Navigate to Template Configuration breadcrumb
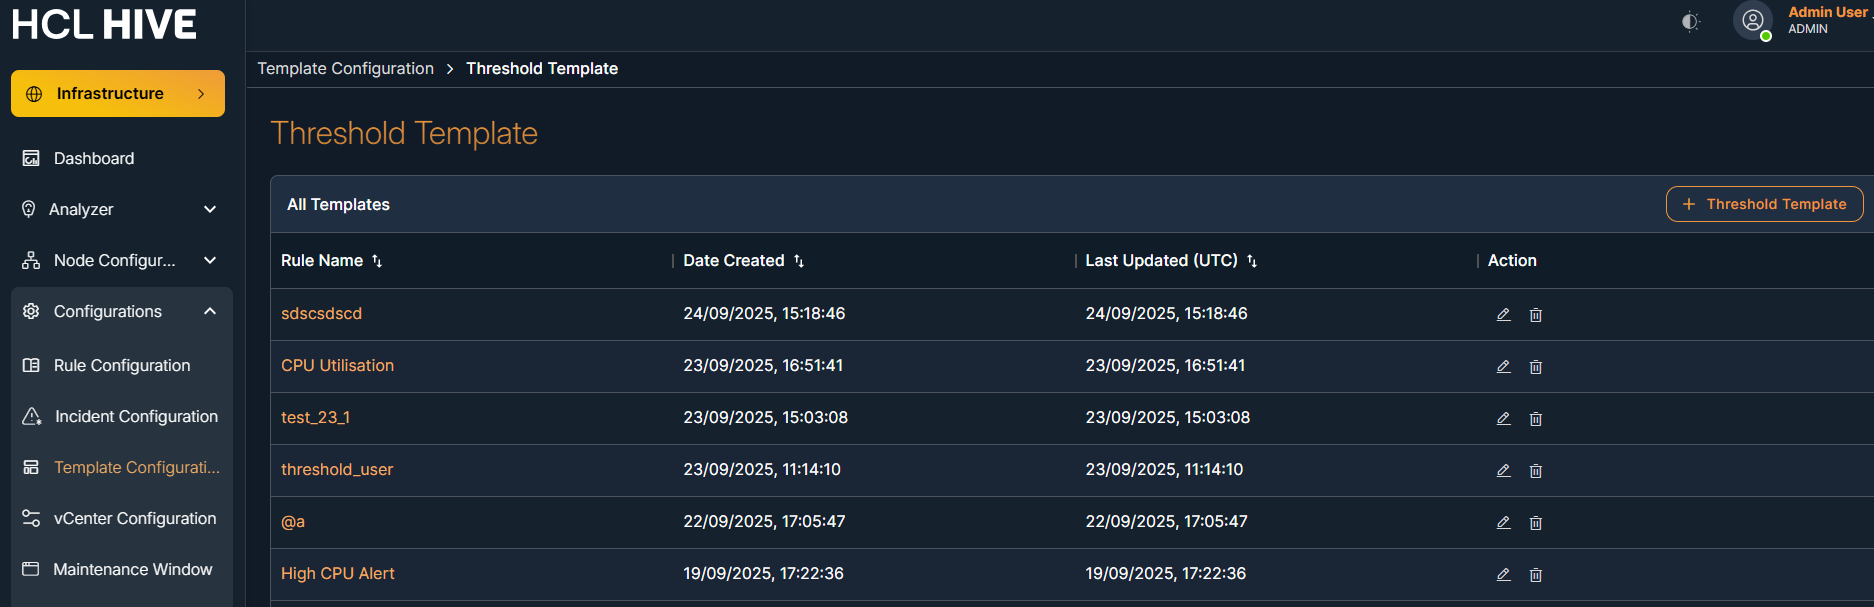This screenshot has height=607, width=1874. (x=345, y=68)
